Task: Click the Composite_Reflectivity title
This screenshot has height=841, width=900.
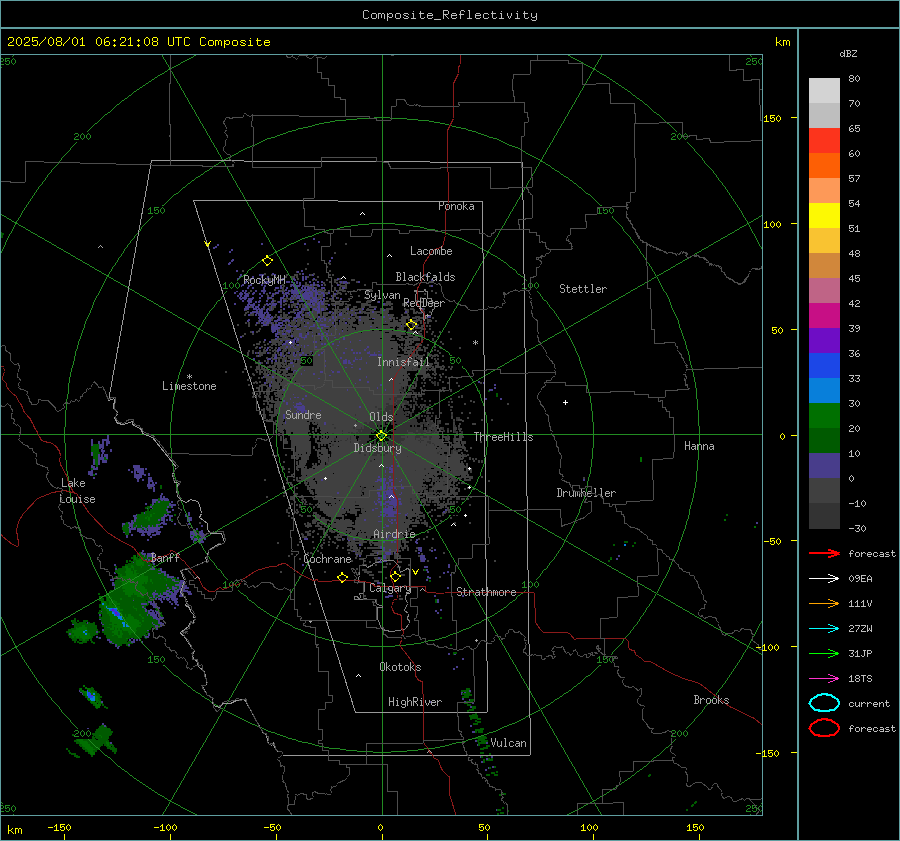Action: pos(449,15)
